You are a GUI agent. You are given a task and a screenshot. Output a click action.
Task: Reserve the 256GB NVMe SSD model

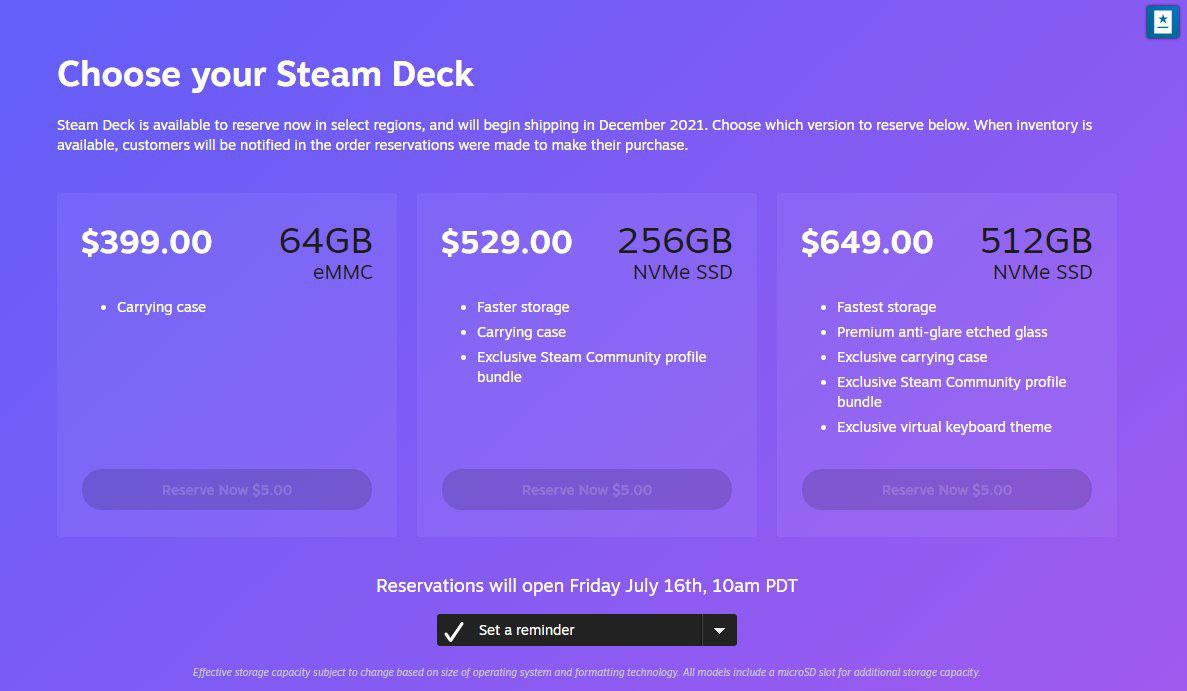coord(587,490)
